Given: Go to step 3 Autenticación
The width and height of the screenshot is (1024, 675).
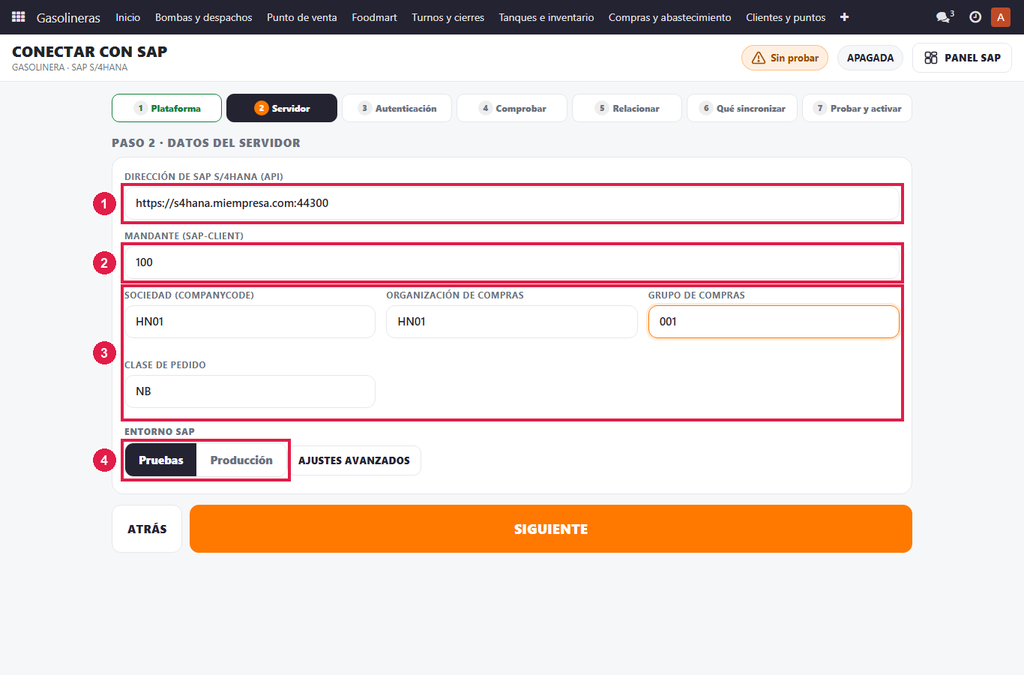Looking at the screenshot, I should coord(397,108).
